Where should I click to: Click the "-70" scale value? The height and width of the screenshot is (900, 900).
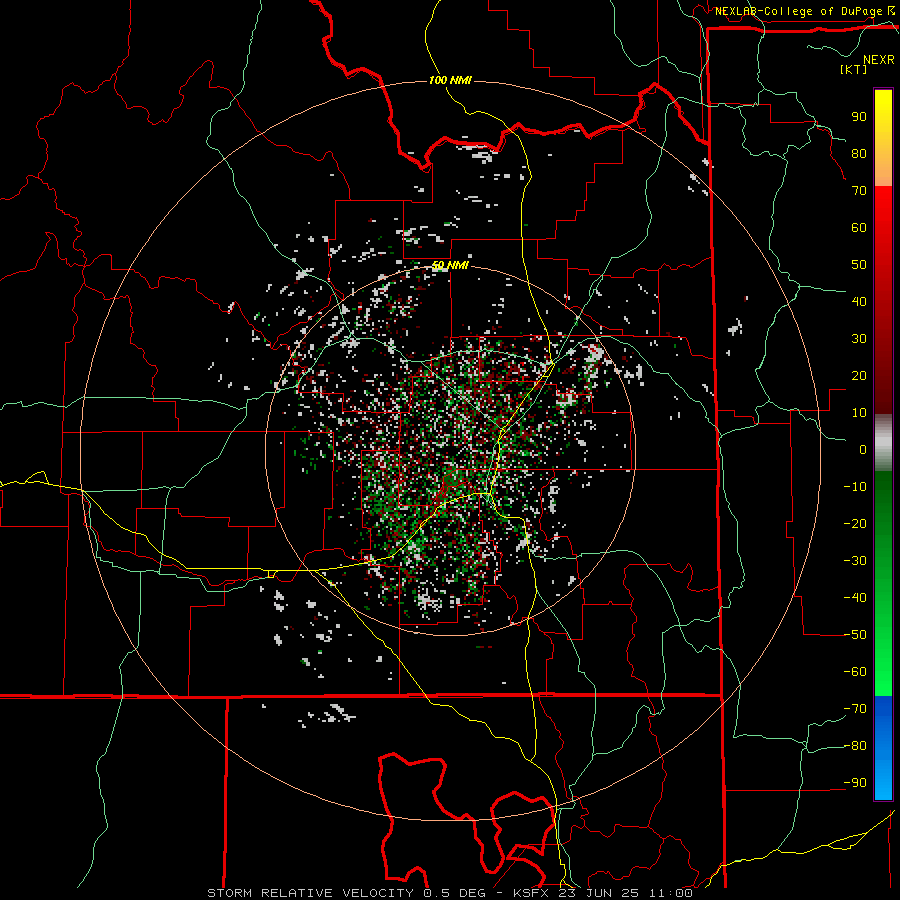855,709
